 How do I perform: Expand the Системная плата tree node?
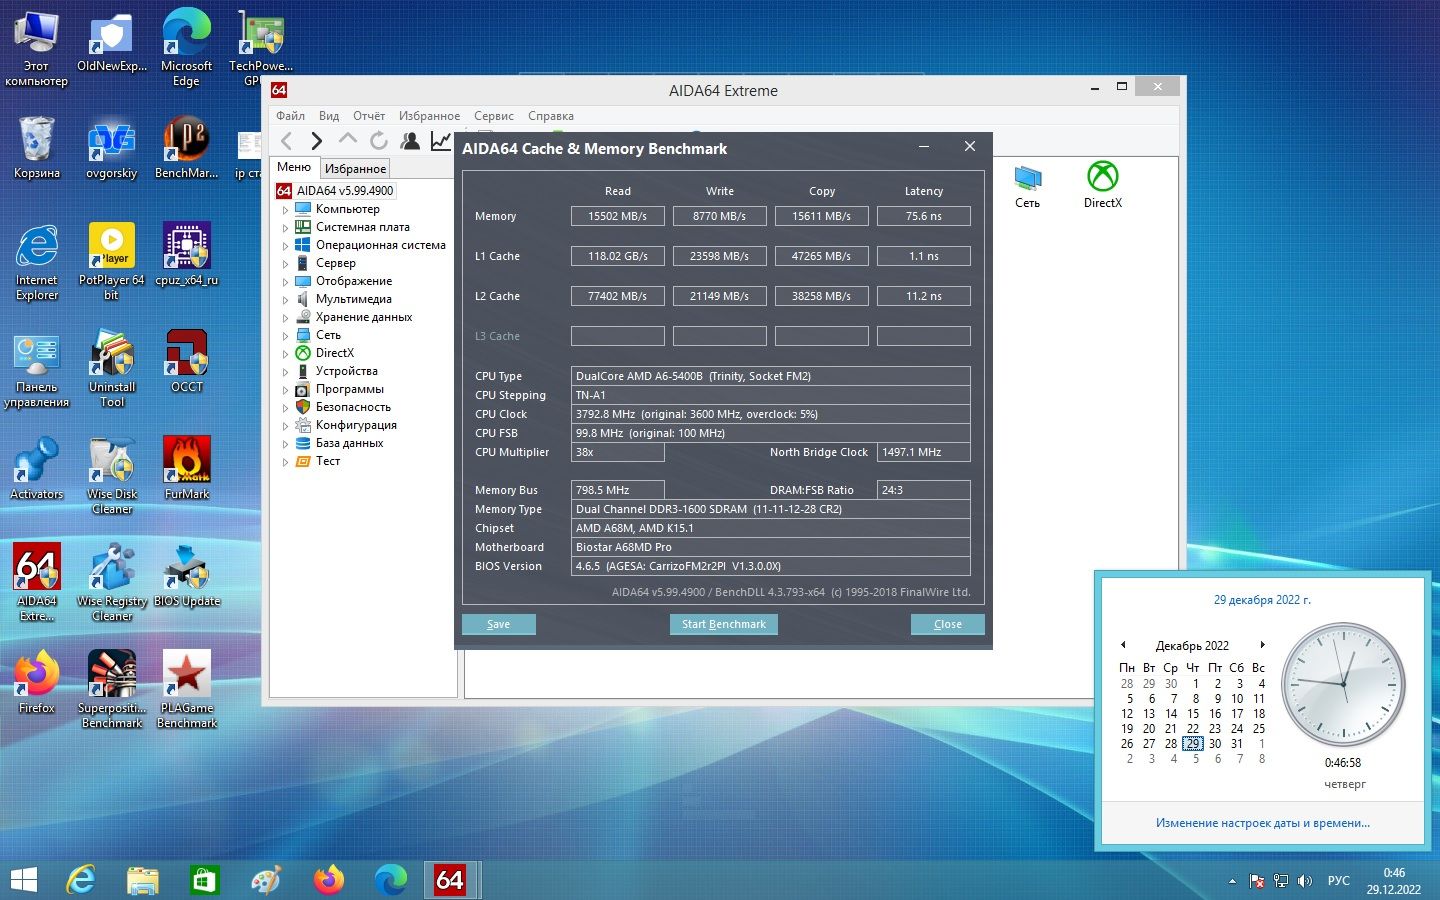285,228
